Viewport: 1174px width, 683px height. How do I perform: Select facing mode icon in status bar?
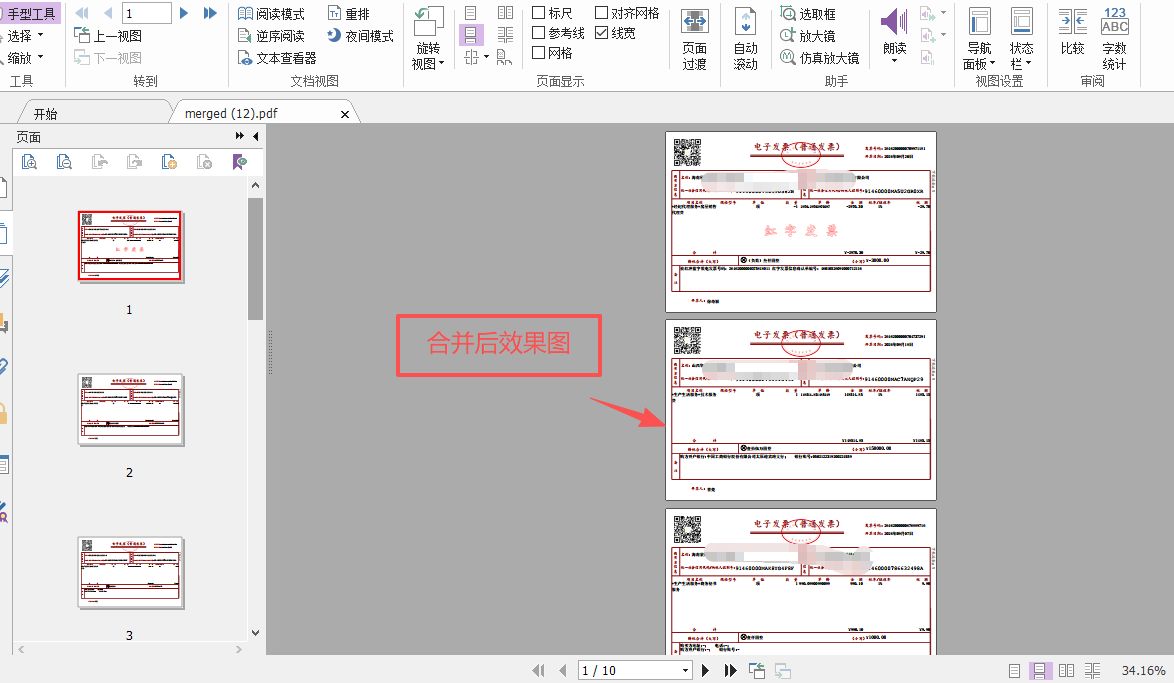tap(1067, 671)
